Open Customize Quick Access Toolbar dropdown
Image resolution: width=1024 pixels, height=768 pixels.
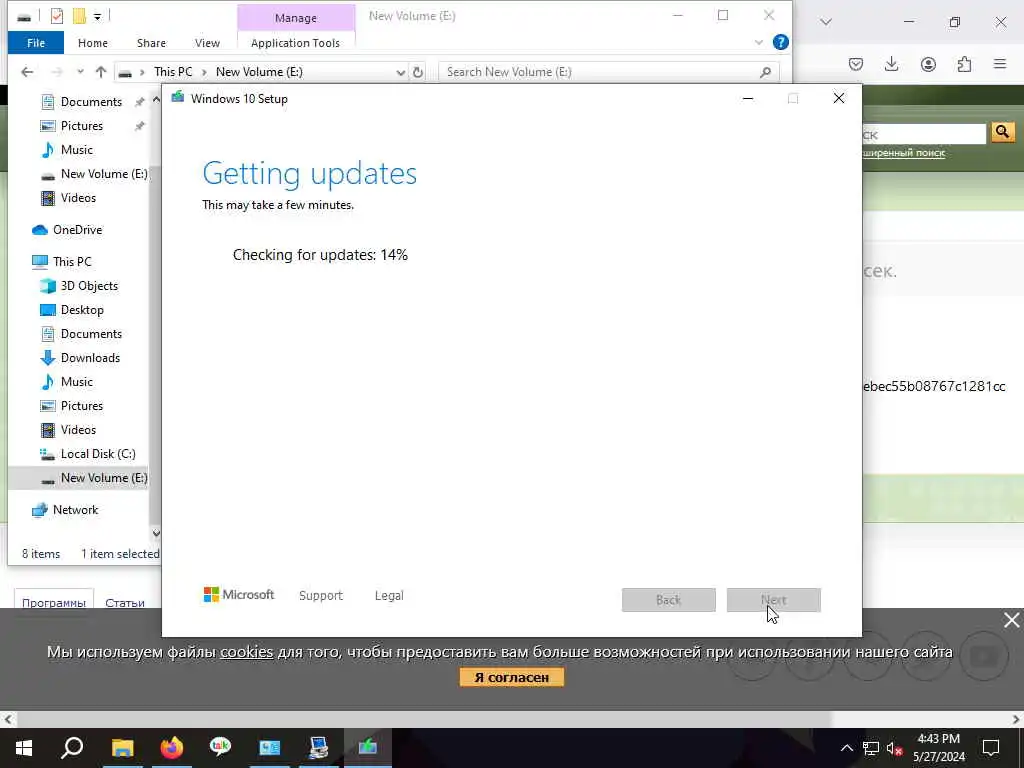[97, 16]
